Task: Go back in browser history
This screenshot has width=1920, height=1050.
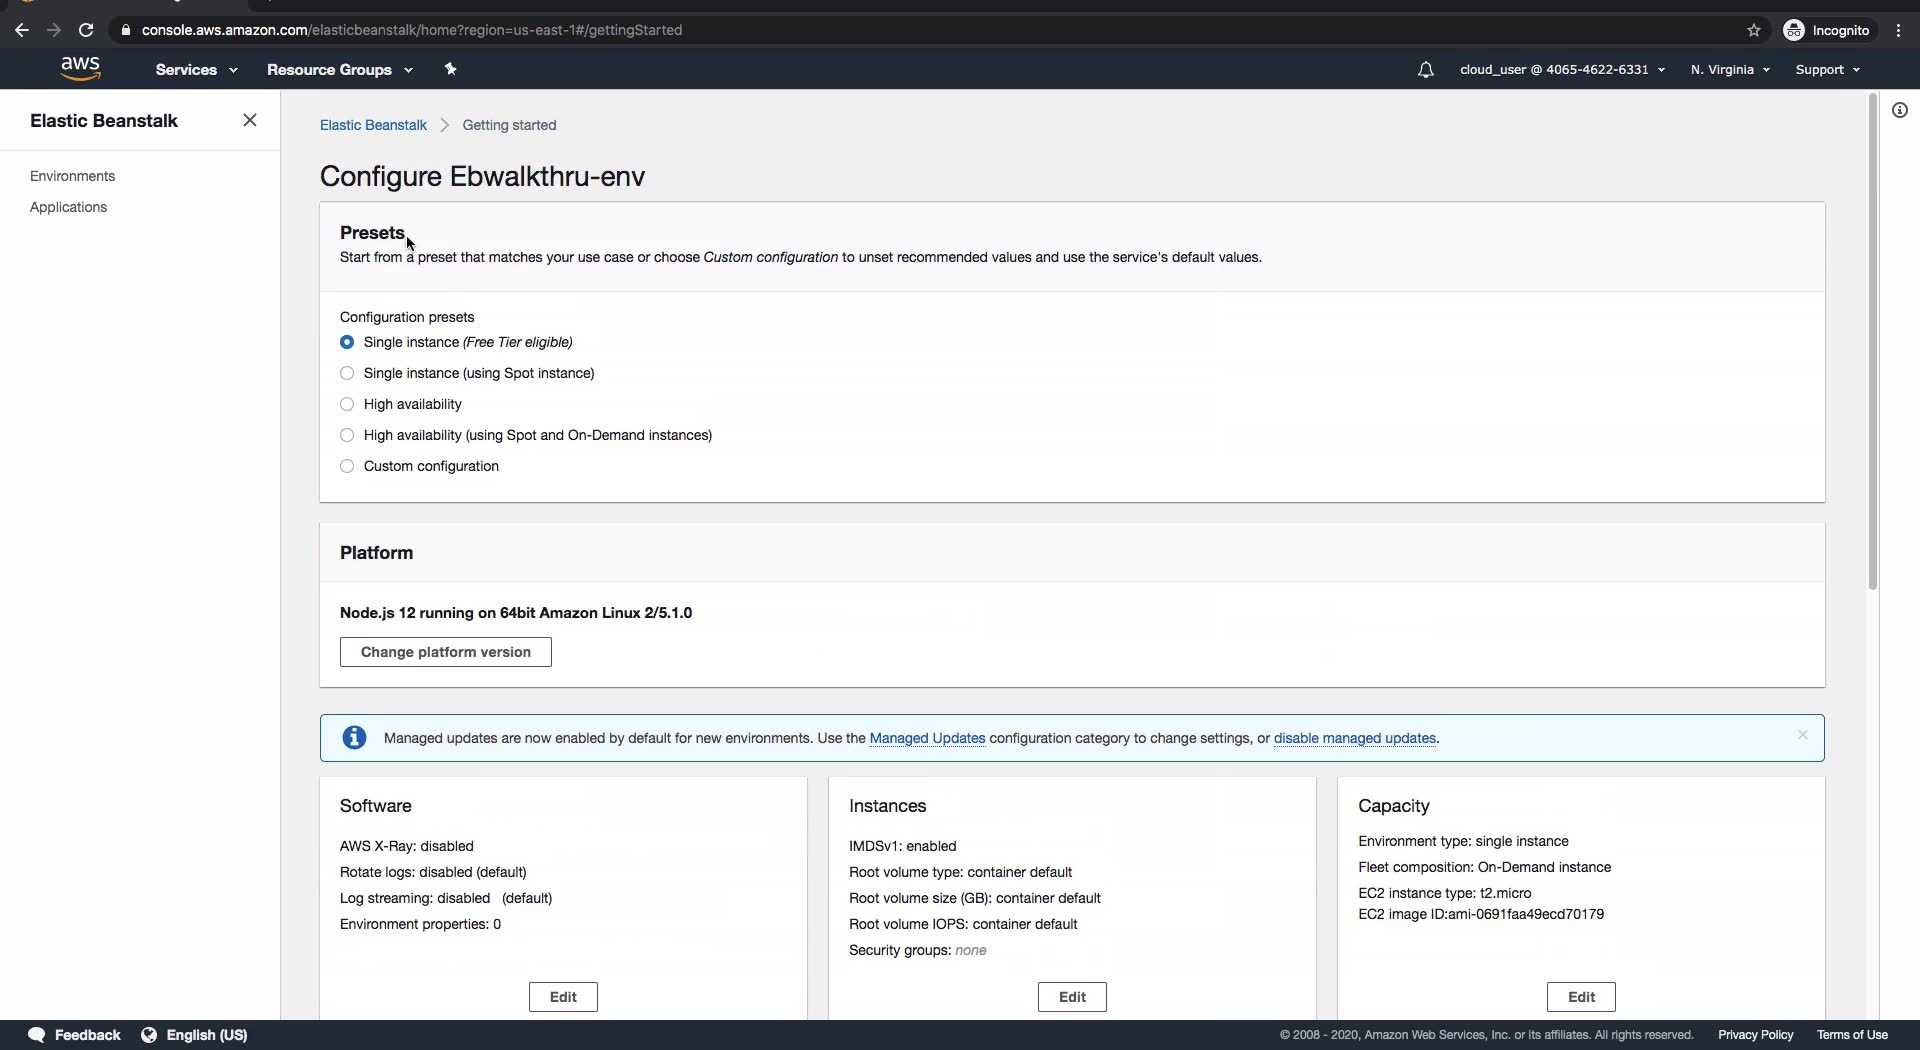Action: [22, 30]
